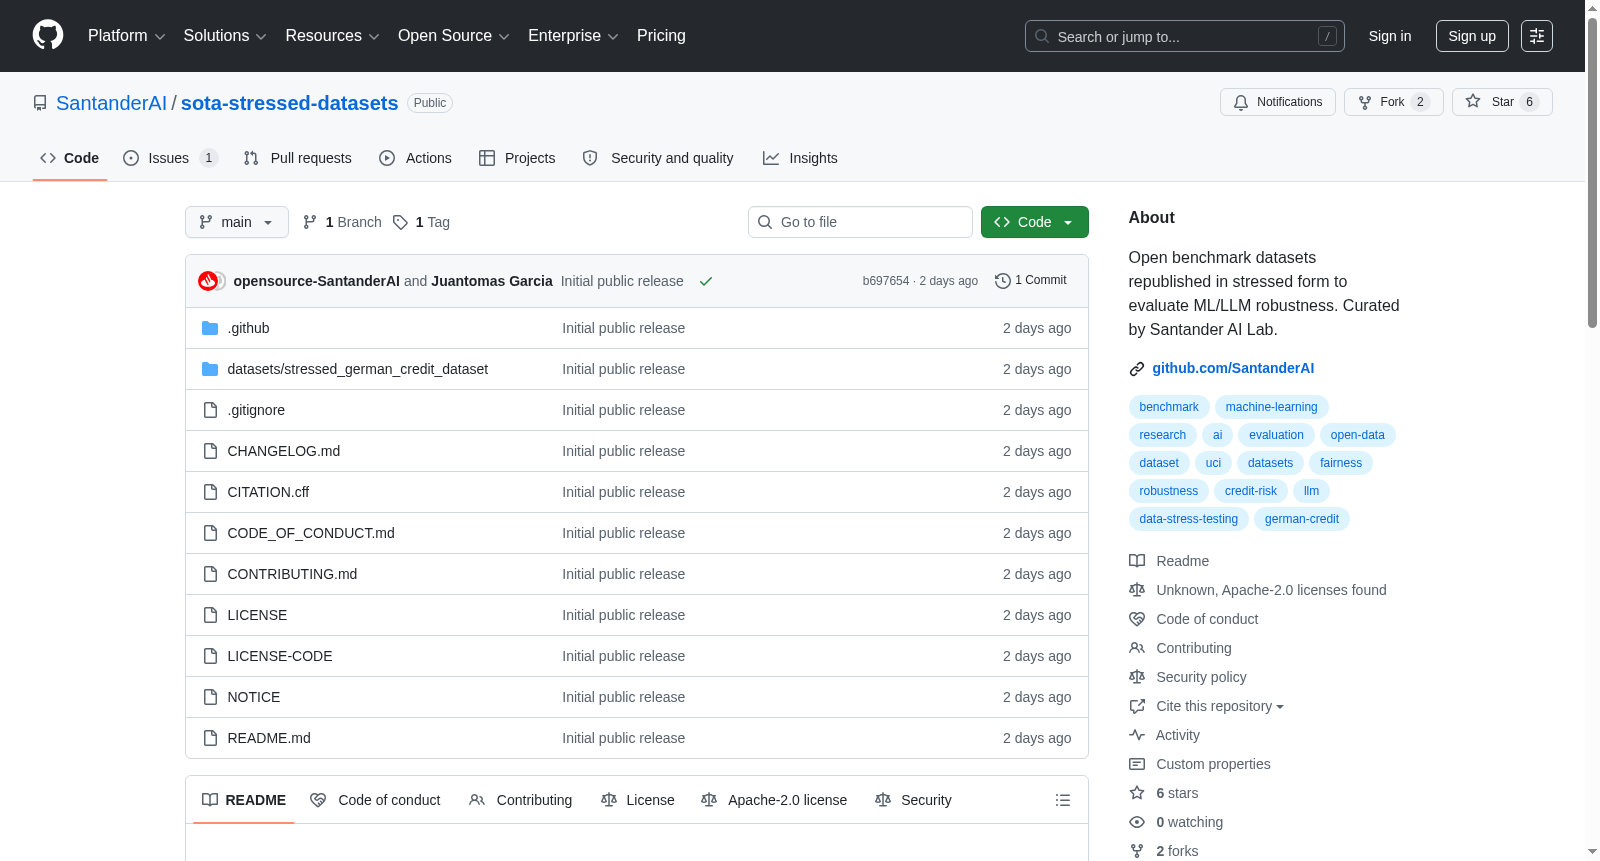Screen dimensions: 1600x861
Task: Click the book icon beside Readme
Action: point(1137,561)
